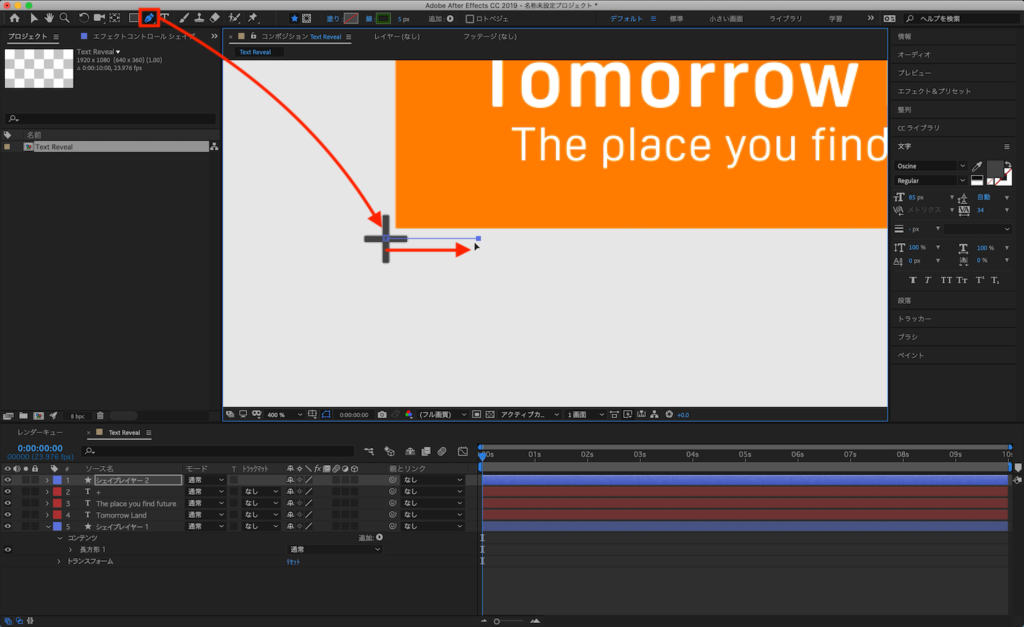Hide the Tomorrow Land layer eye
The height and width of the screenshot is (627, 1024).
(x=8, y=515)
